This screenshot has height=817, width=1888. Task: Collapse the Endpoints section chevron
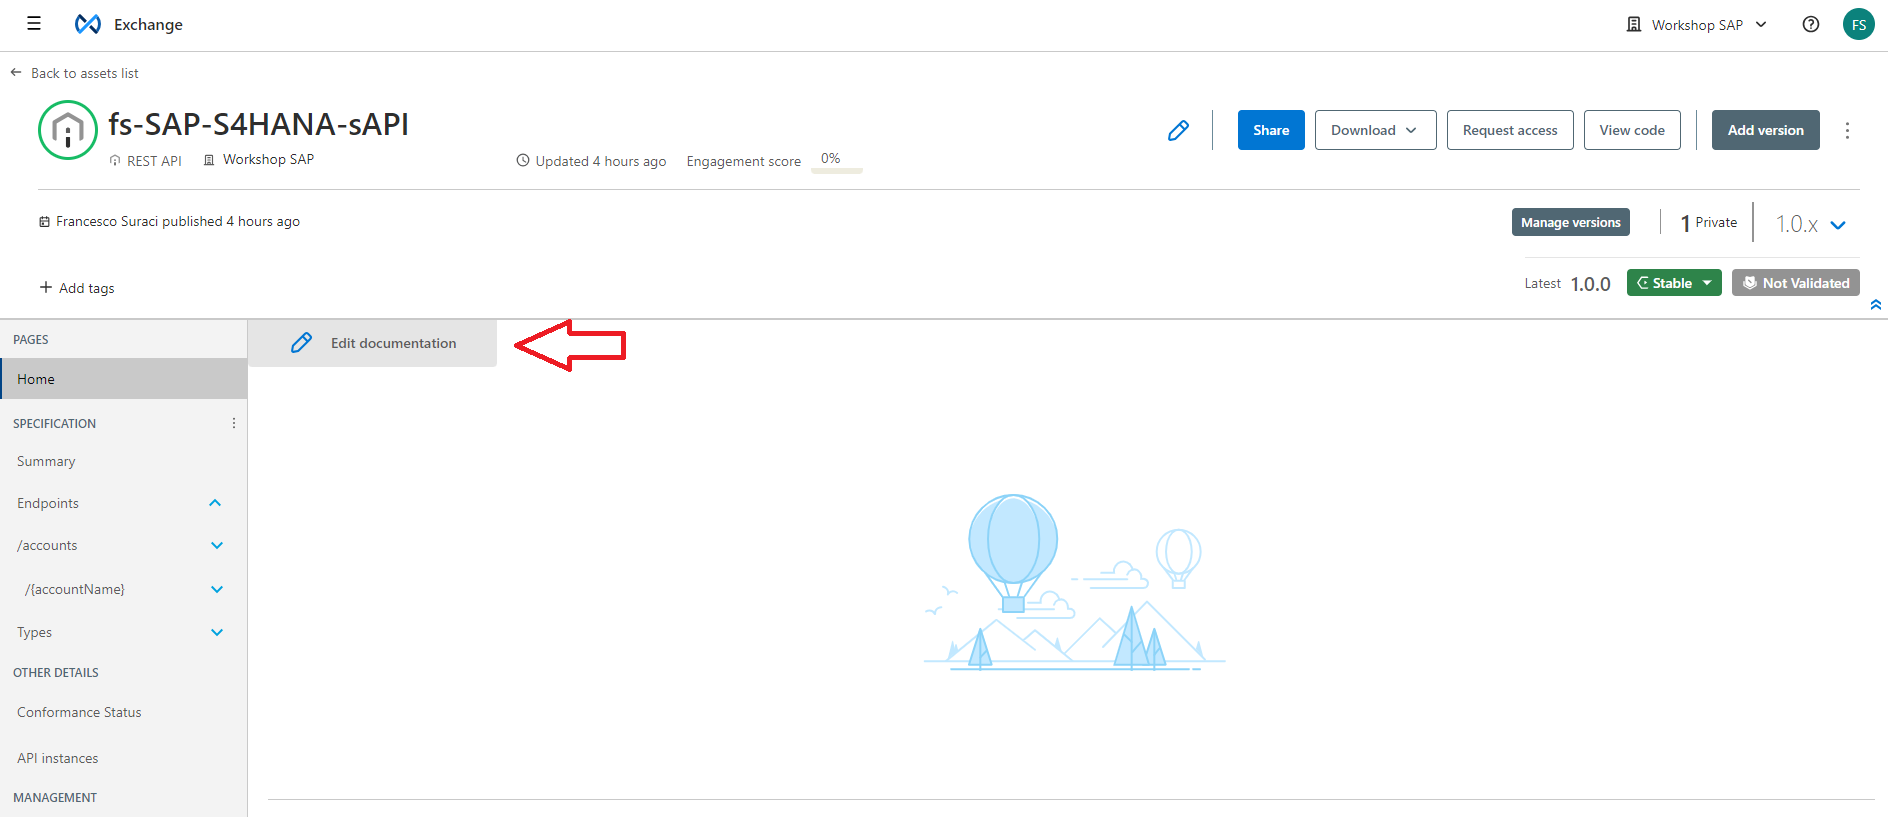coord(215,503)
